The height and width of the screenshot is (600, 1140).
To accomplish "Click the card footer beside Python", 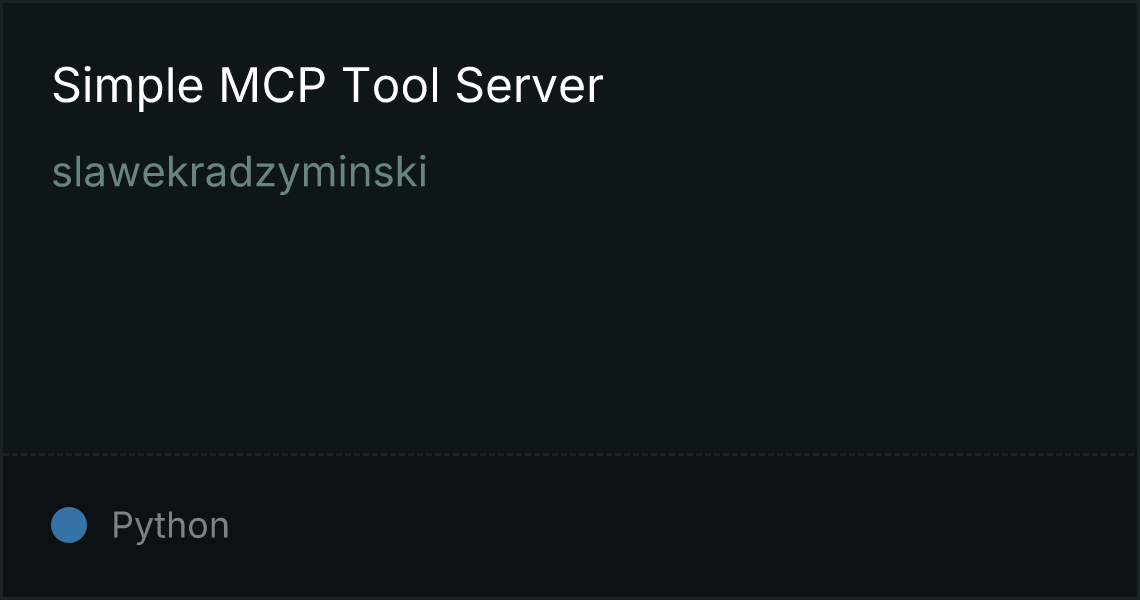I will tap(683, 525).
